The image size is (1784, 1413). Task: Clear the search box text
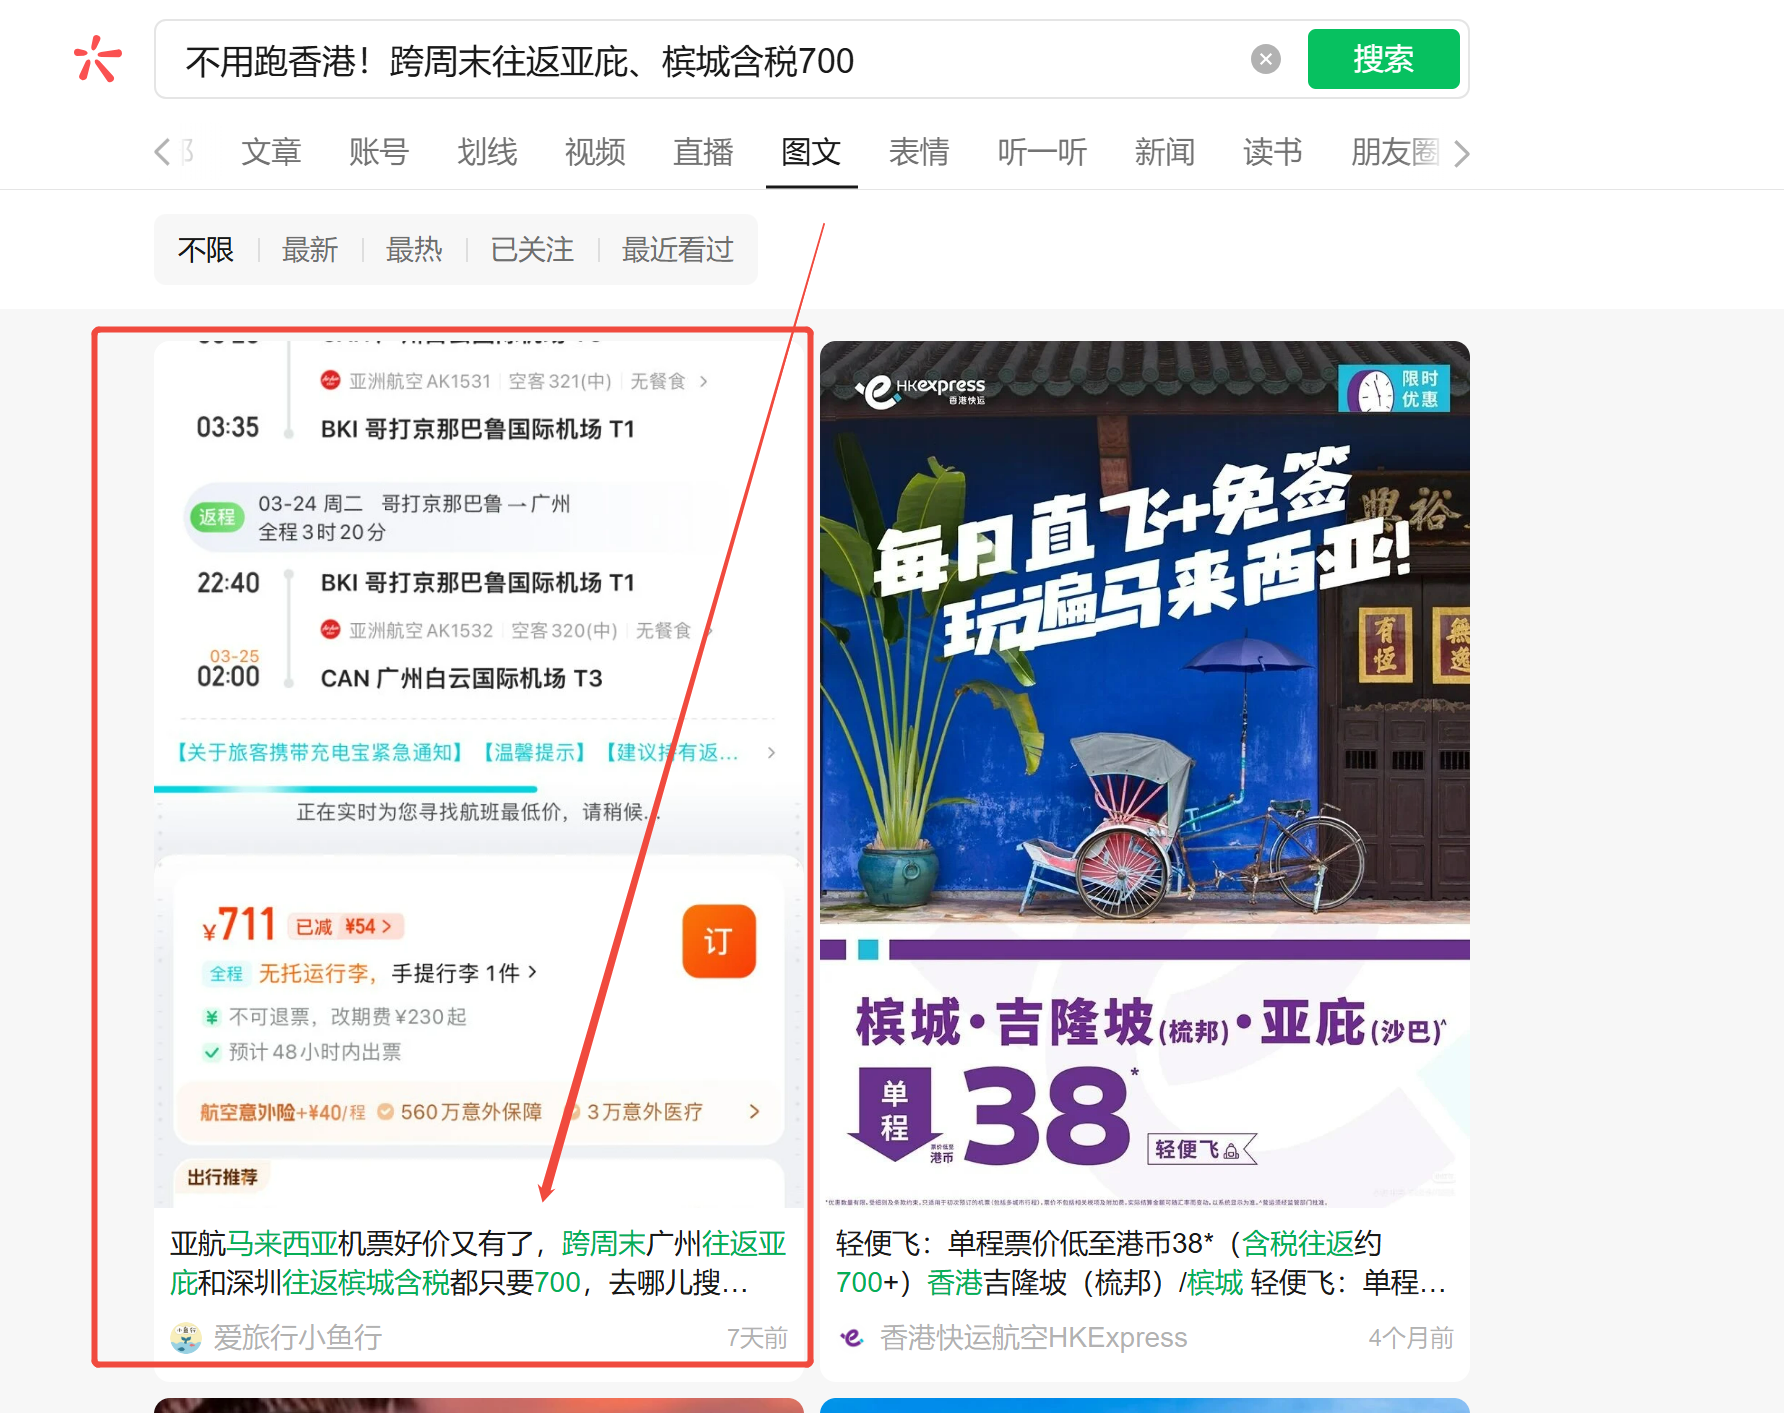pyautogui.click(x=1266, y=59)
